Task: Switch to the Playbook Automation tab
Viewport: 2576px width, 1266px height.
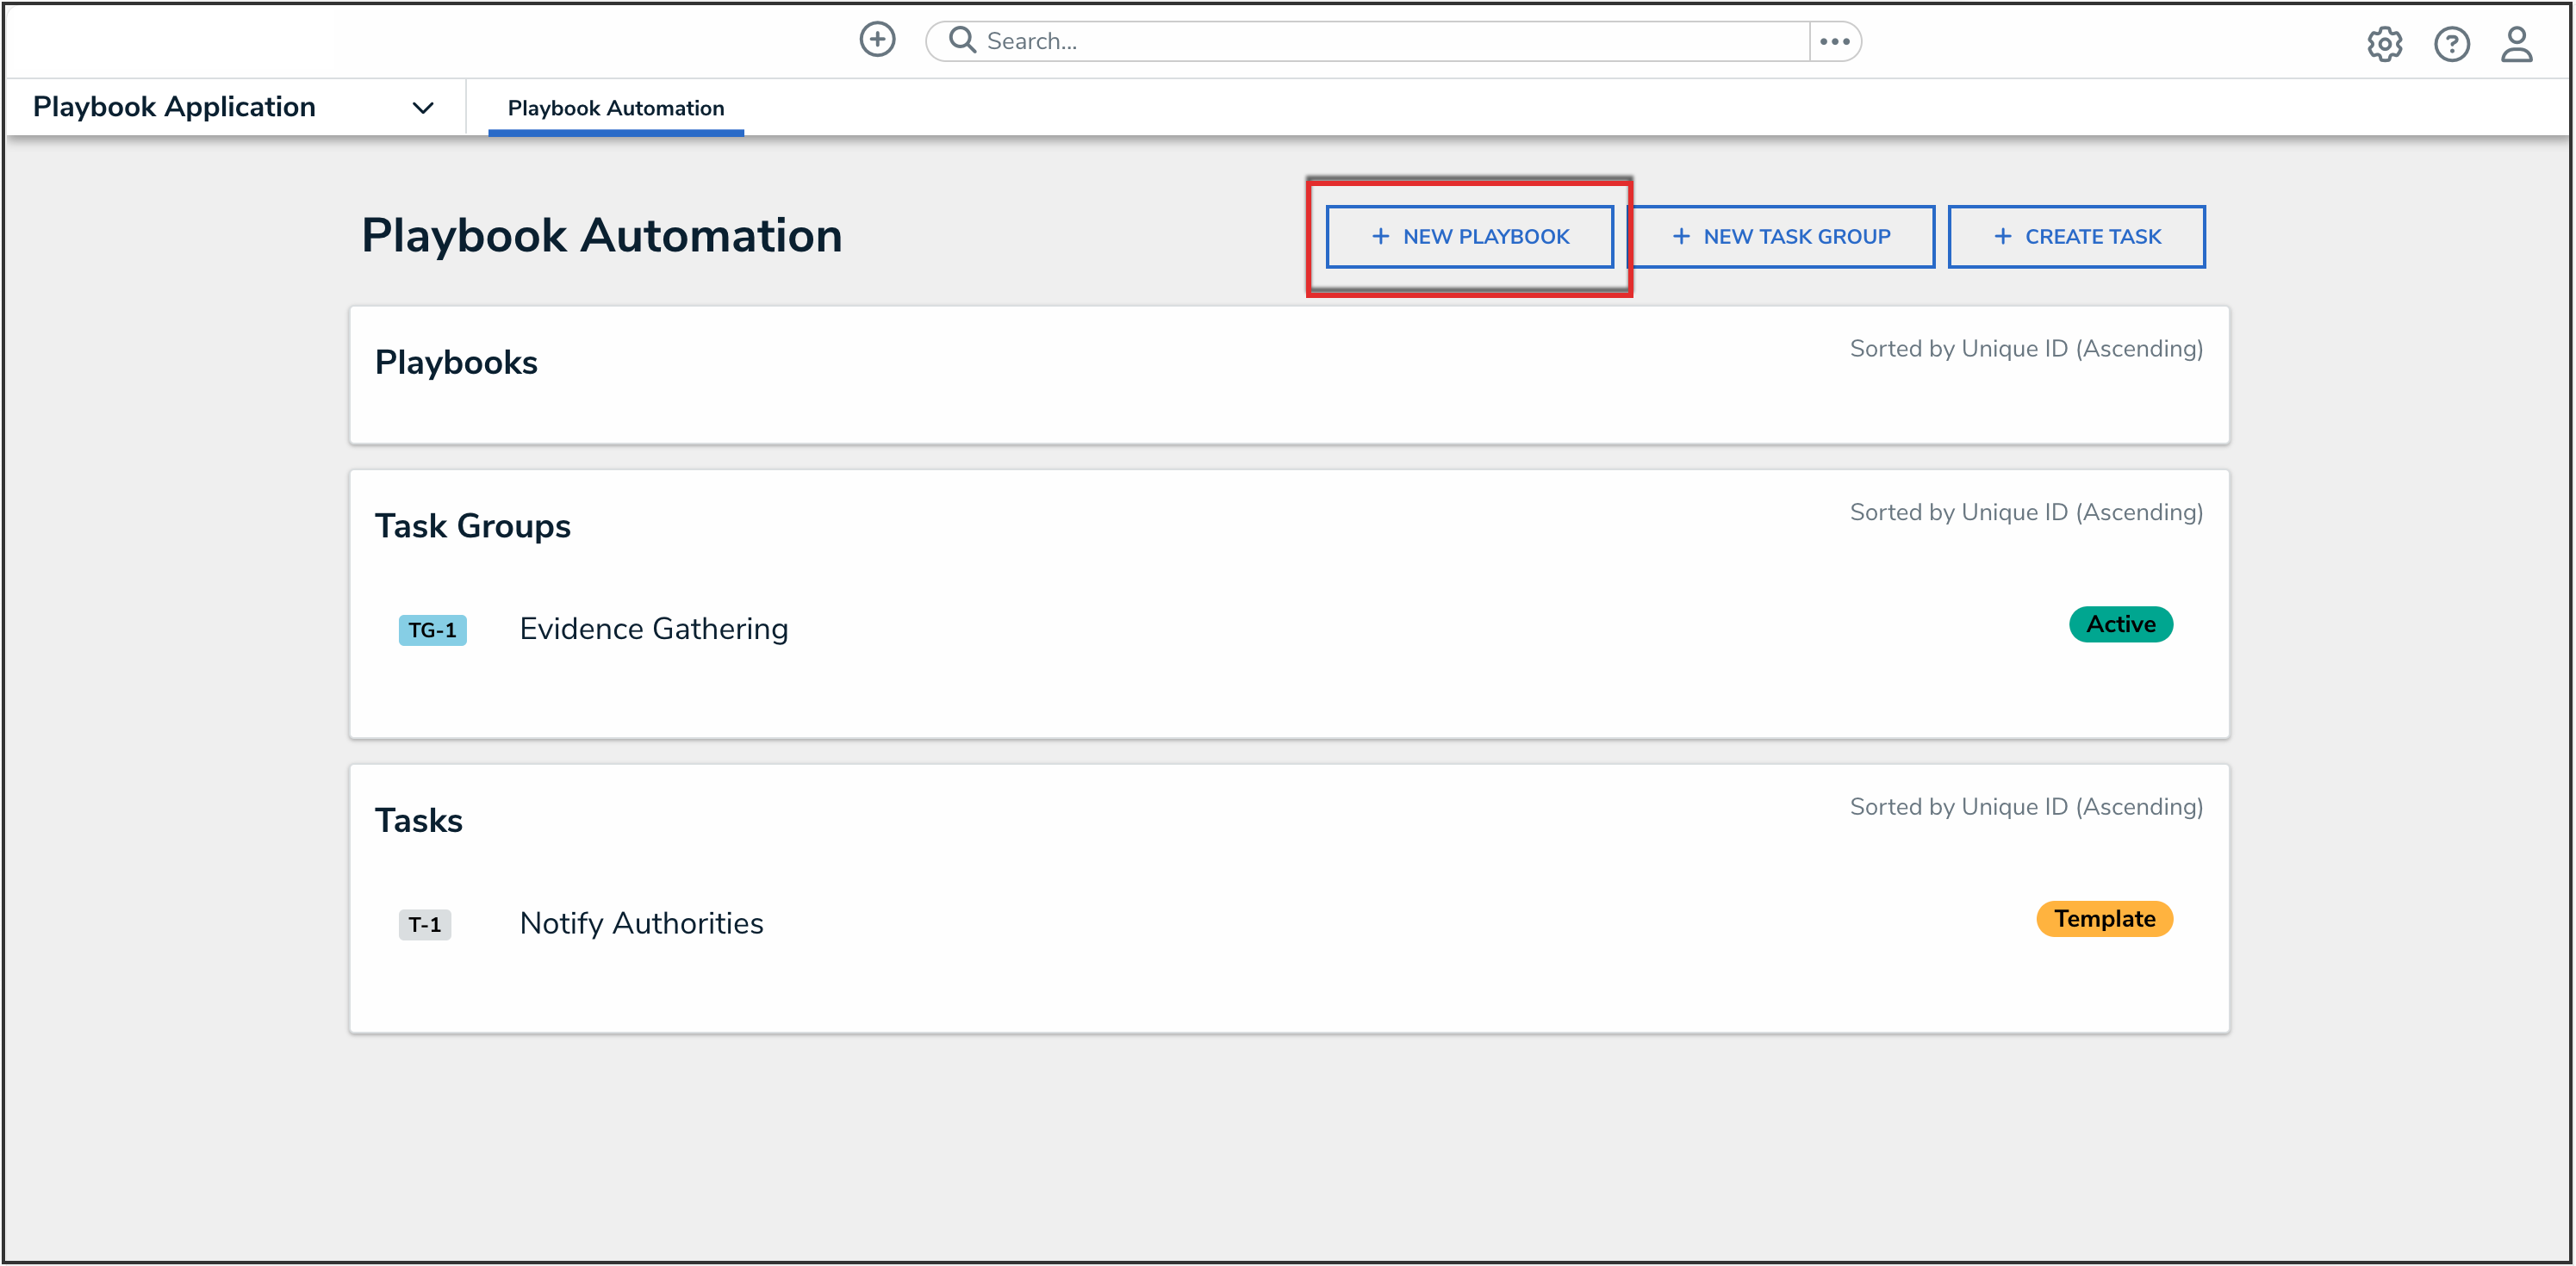Action: click(x=615, y=108)
